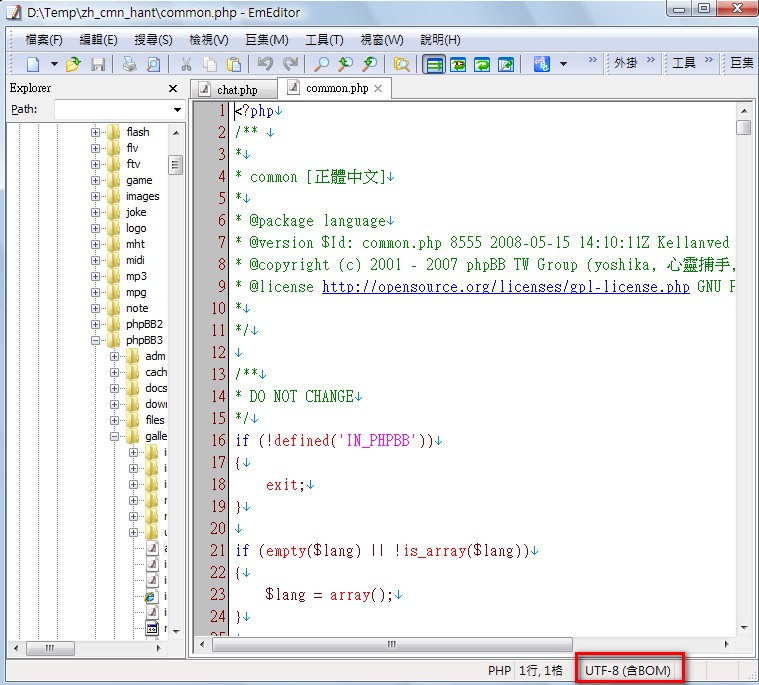Enable Wrap by Page mode

(x=506, y=64)
